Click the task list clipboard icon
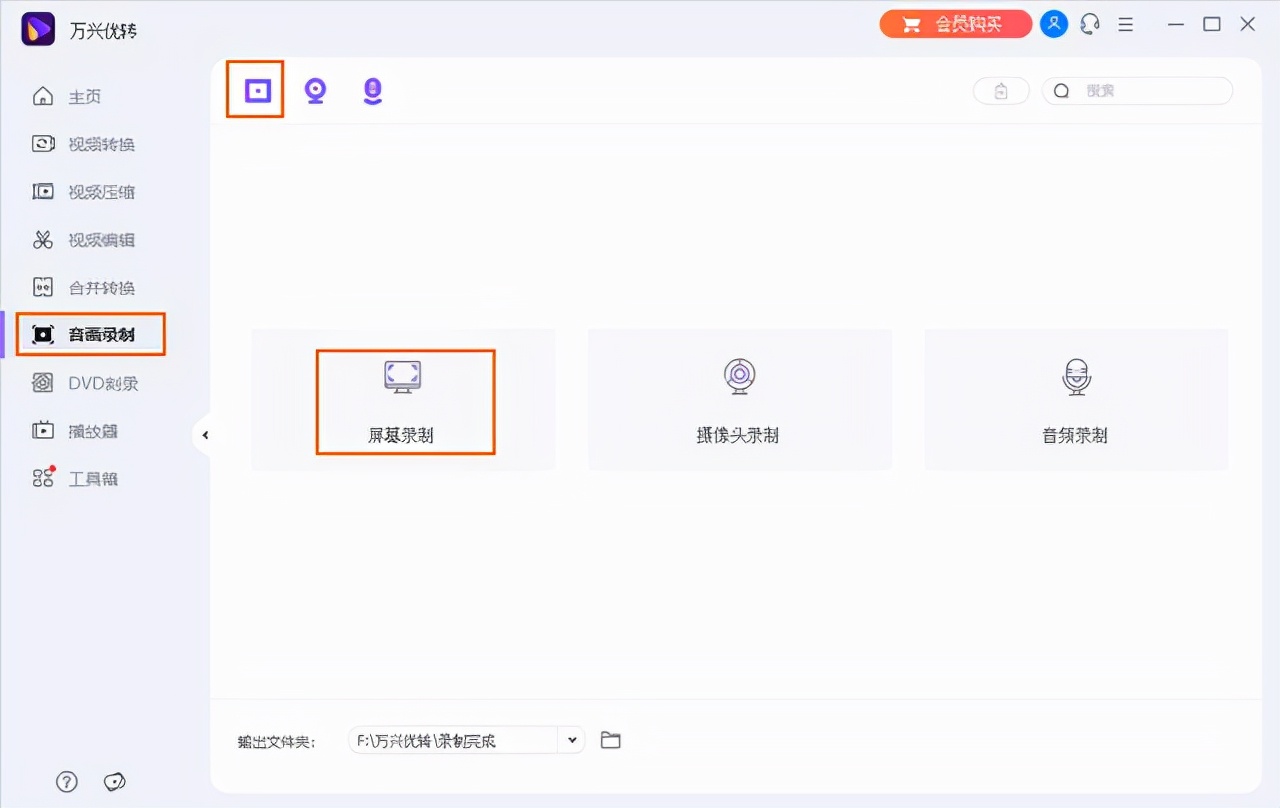 click(x=1000, y=90)
